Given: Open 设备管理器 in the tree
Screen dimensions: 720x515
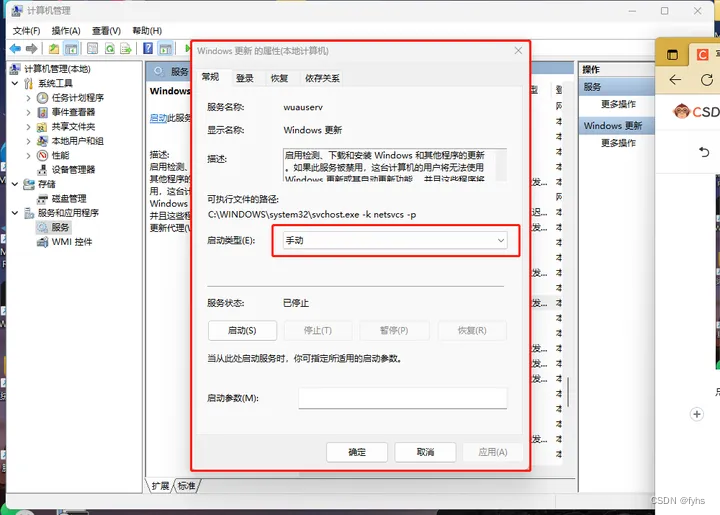Looking at the screenshot, I should 73,169.
